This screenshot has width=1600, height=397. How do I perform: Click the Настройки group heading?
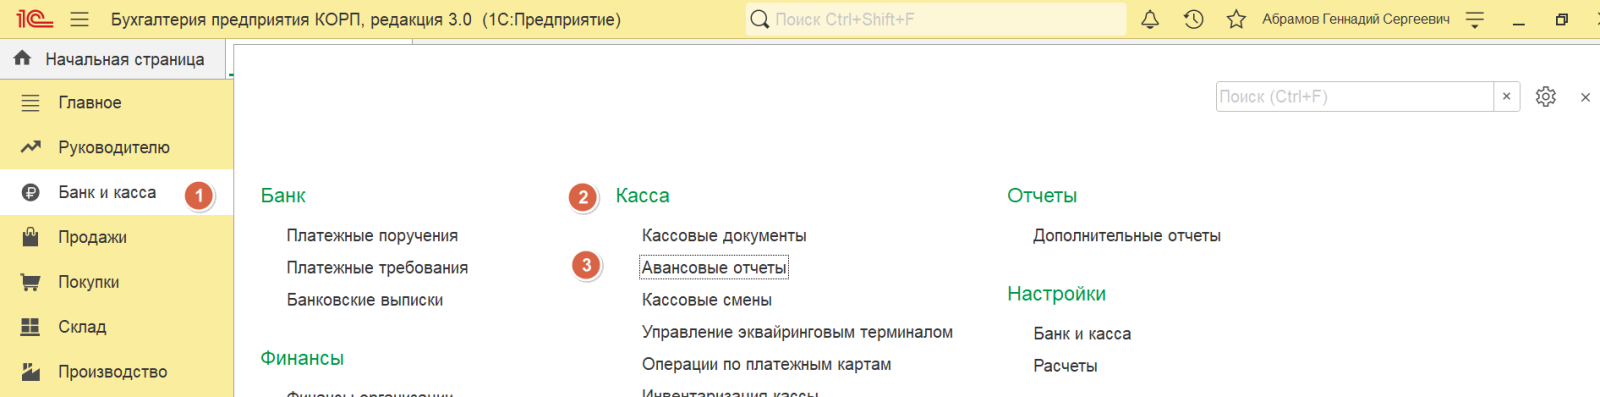1056,293
